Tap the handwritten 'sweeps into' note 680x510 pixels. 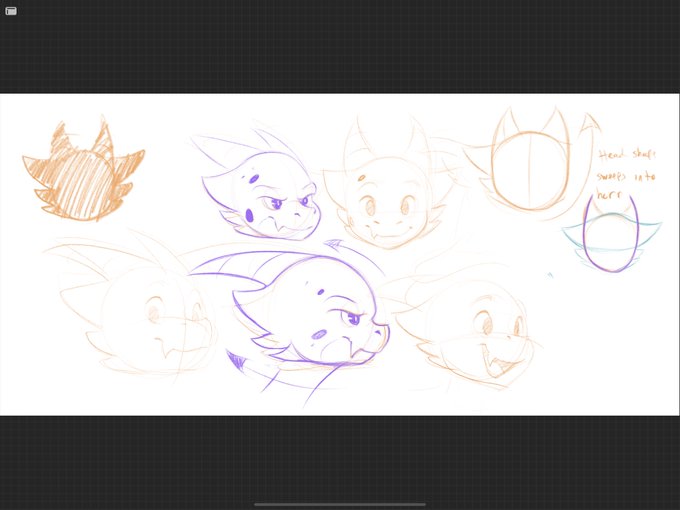(x=625, y=177)
